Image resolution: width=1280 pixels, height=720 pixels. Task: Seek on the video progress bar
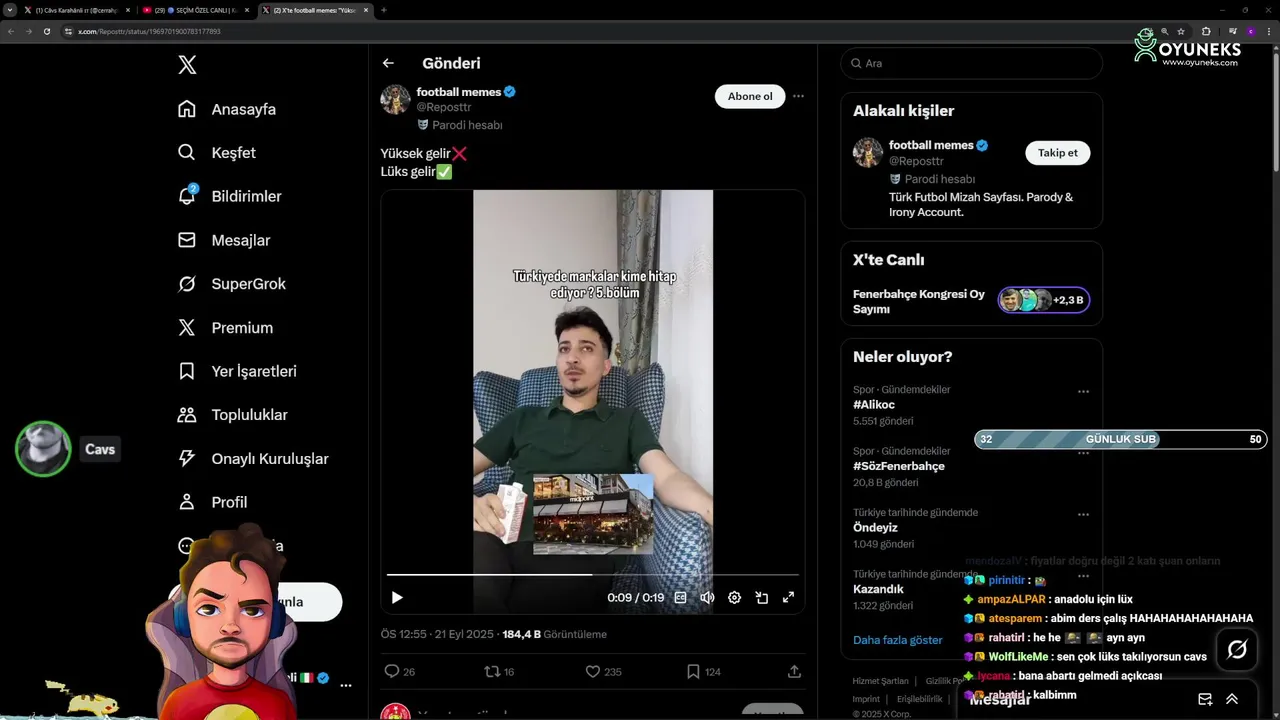tap(593, 575)
